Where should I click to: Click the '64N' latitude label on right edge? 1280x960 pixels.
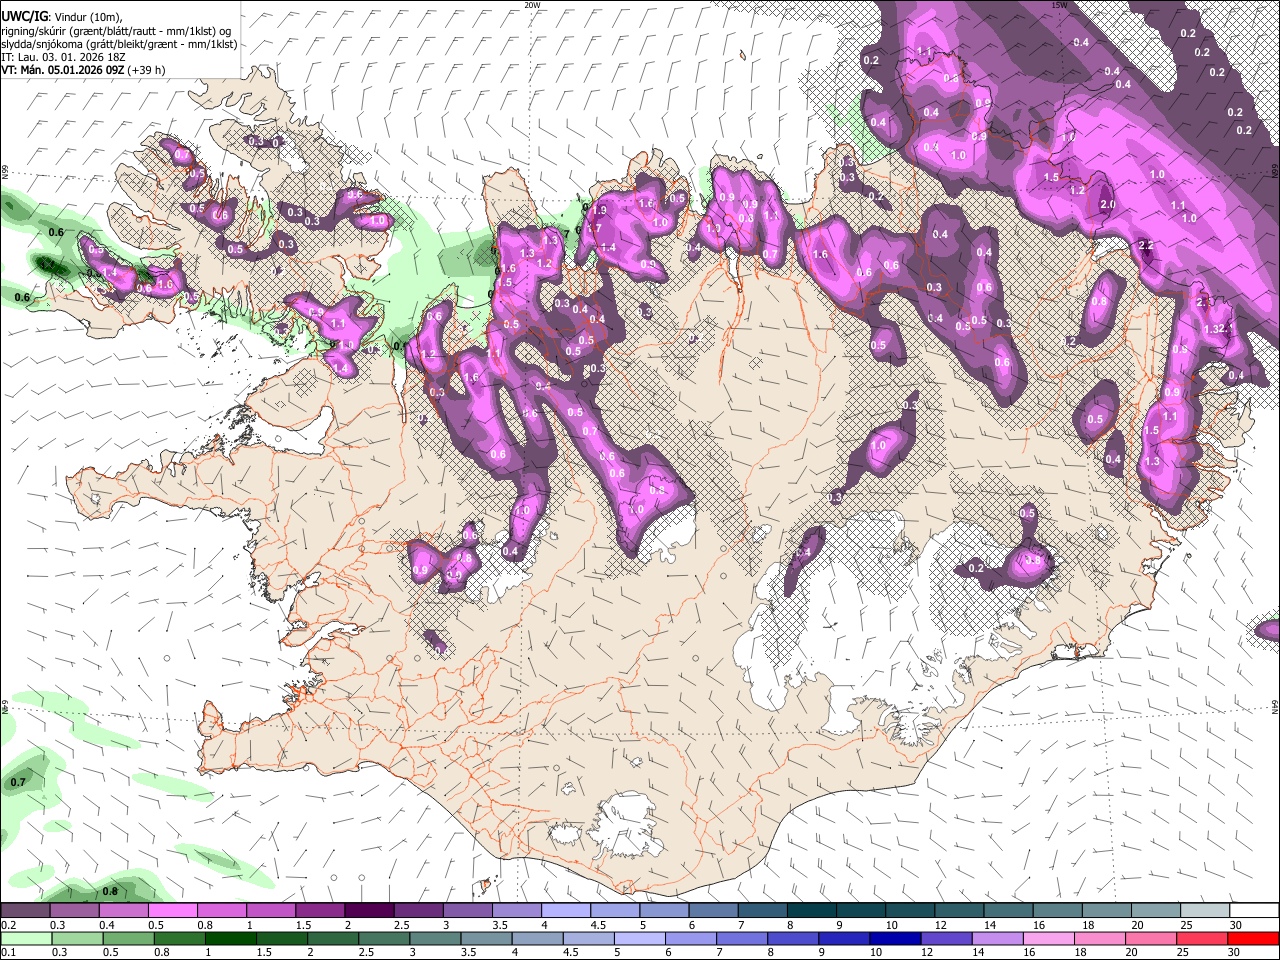pyautogui.click(x=1275, y=706)
